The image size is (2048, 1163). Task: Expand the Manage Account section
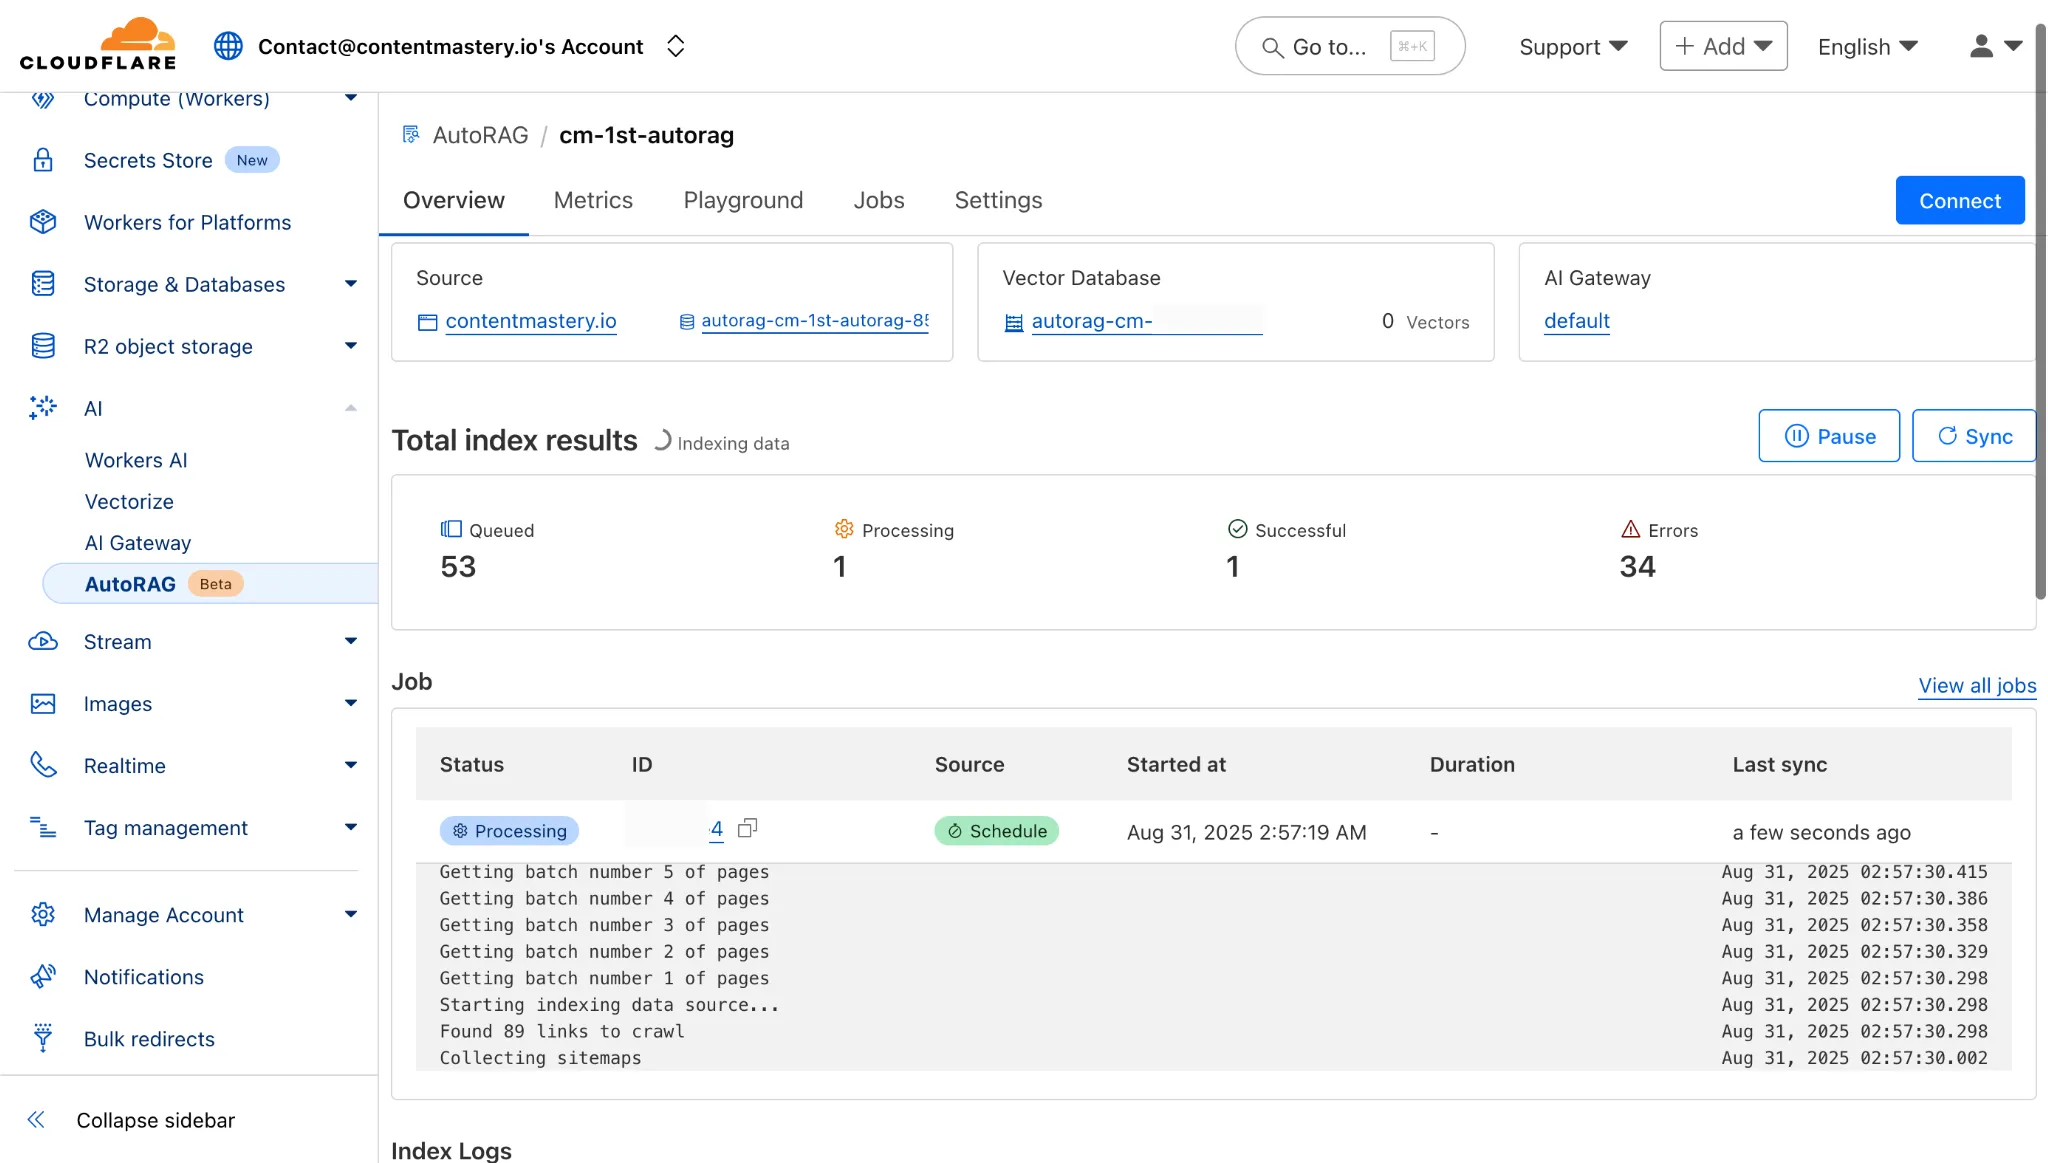point(350,915)
